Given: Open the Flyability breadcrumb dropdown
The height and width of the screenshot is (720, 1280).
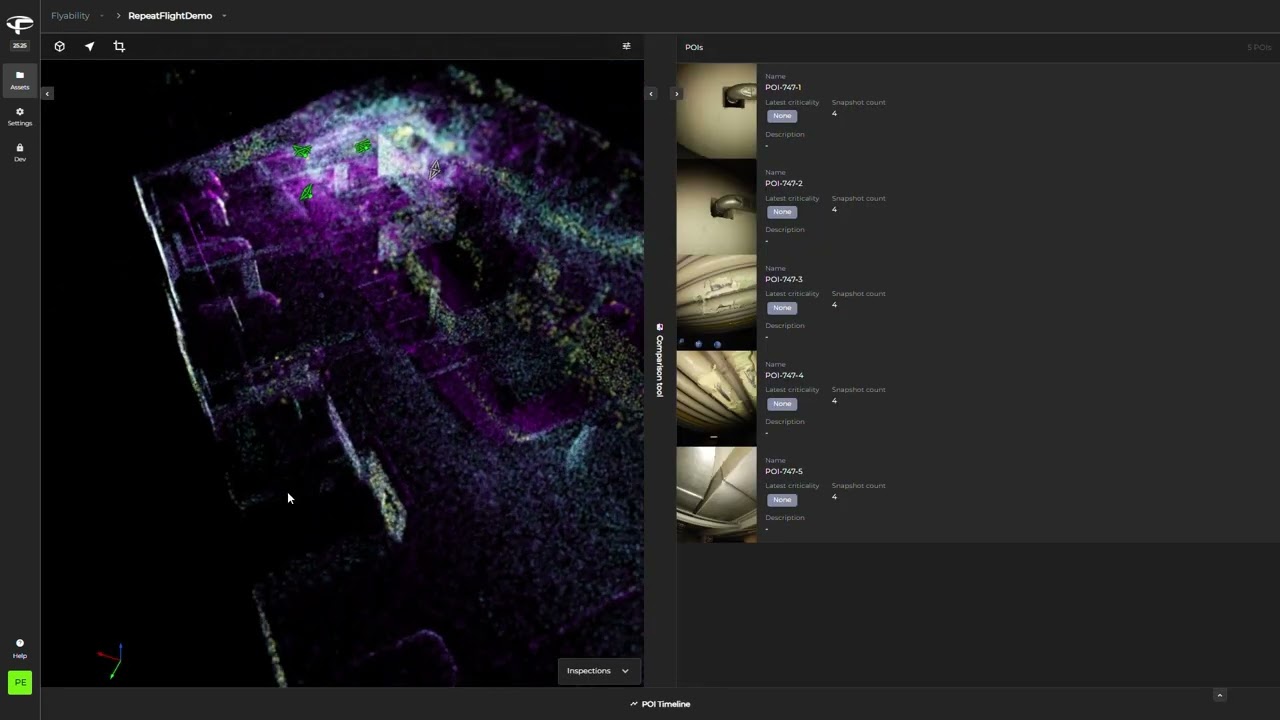Looking at the screenshot, I should click(x=101, y=16).
